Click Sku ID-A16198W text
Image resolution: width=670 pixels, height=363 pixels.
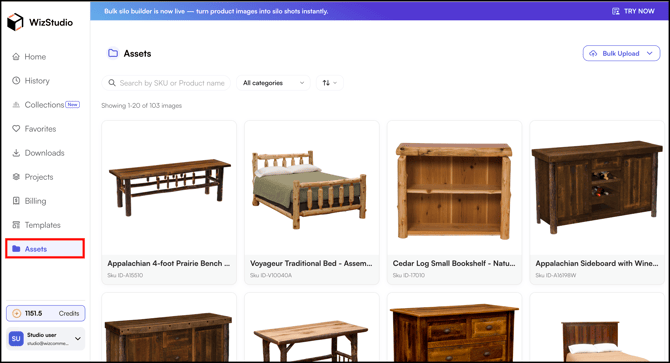pyautogui.click(x=556, y=275)
